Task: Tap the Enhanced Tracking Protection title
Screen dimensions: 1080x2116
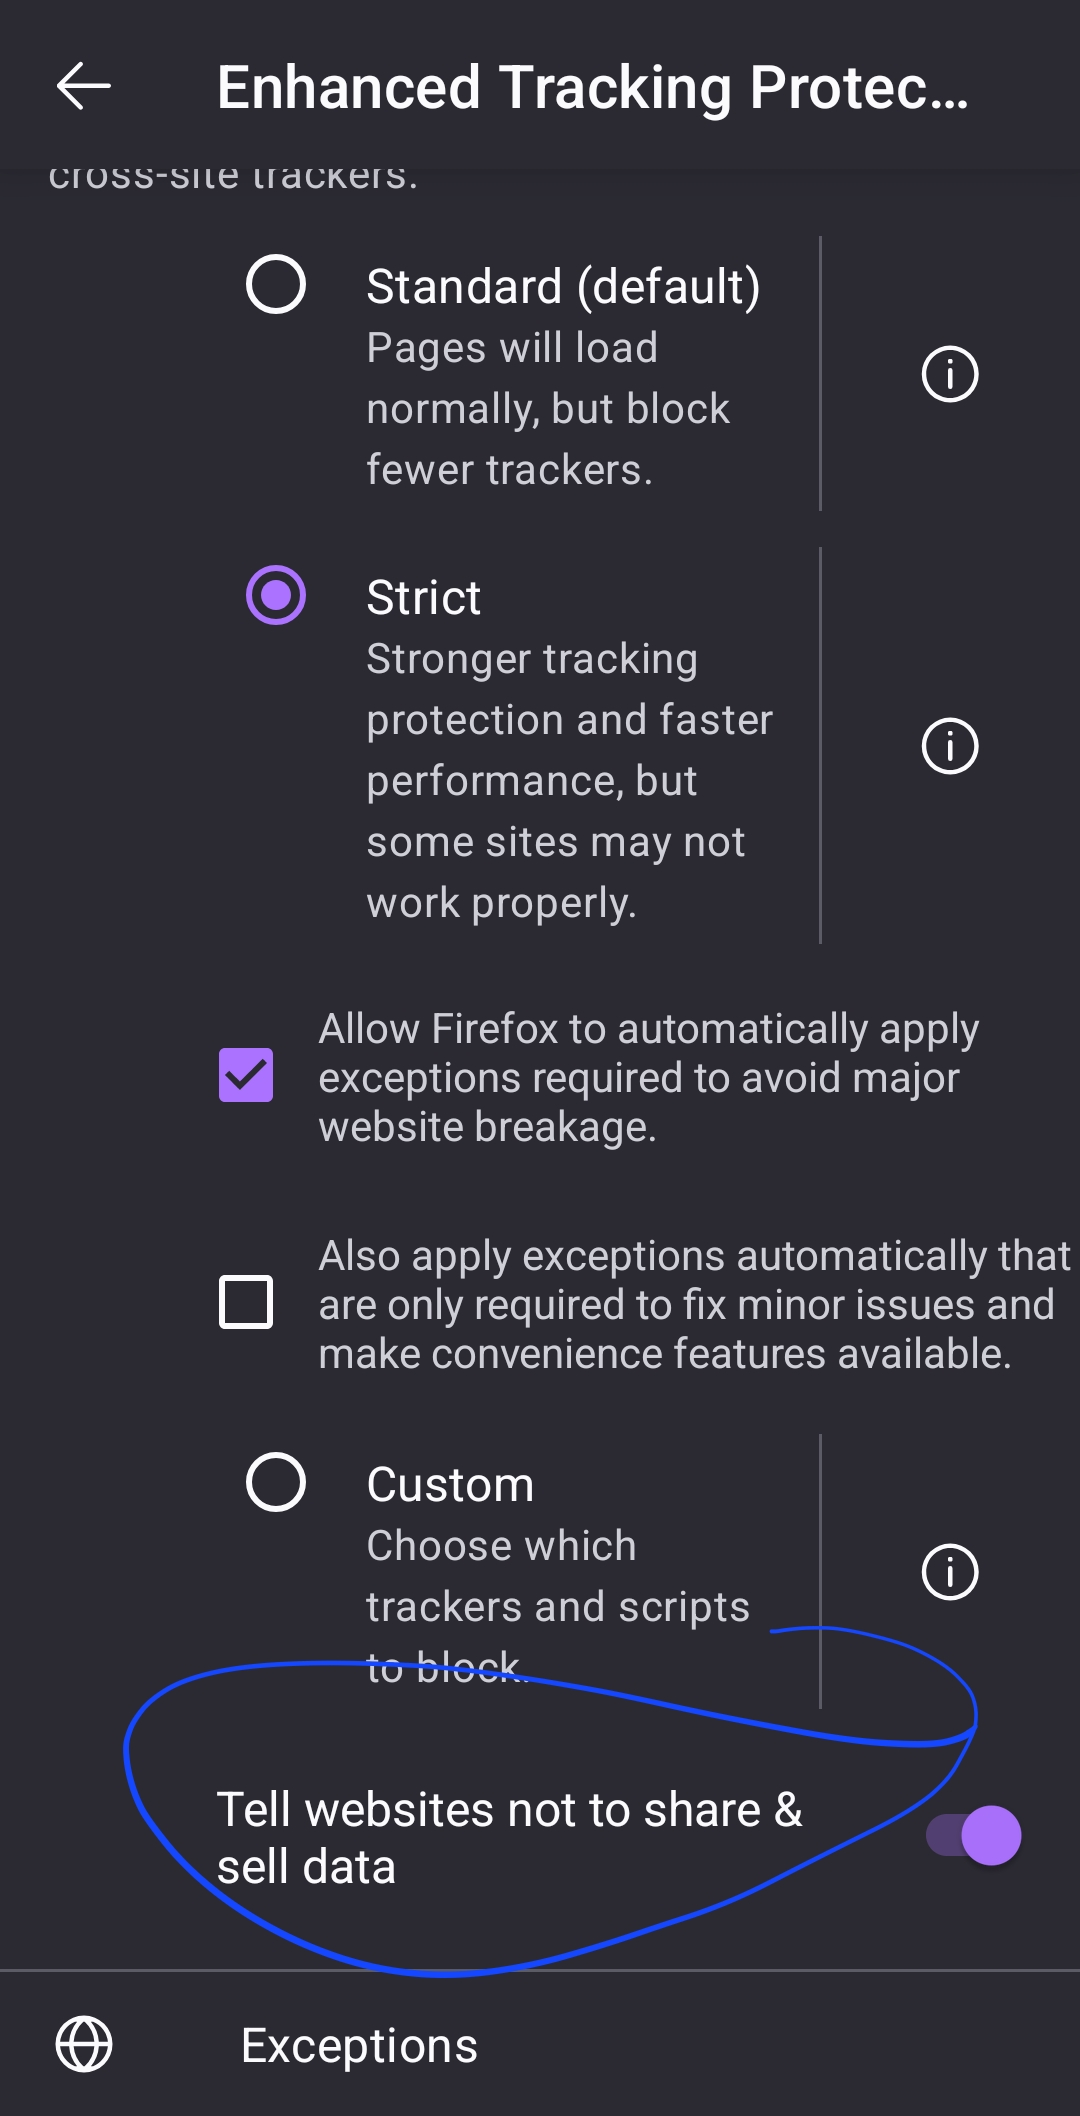Action: tap(592, 87)
